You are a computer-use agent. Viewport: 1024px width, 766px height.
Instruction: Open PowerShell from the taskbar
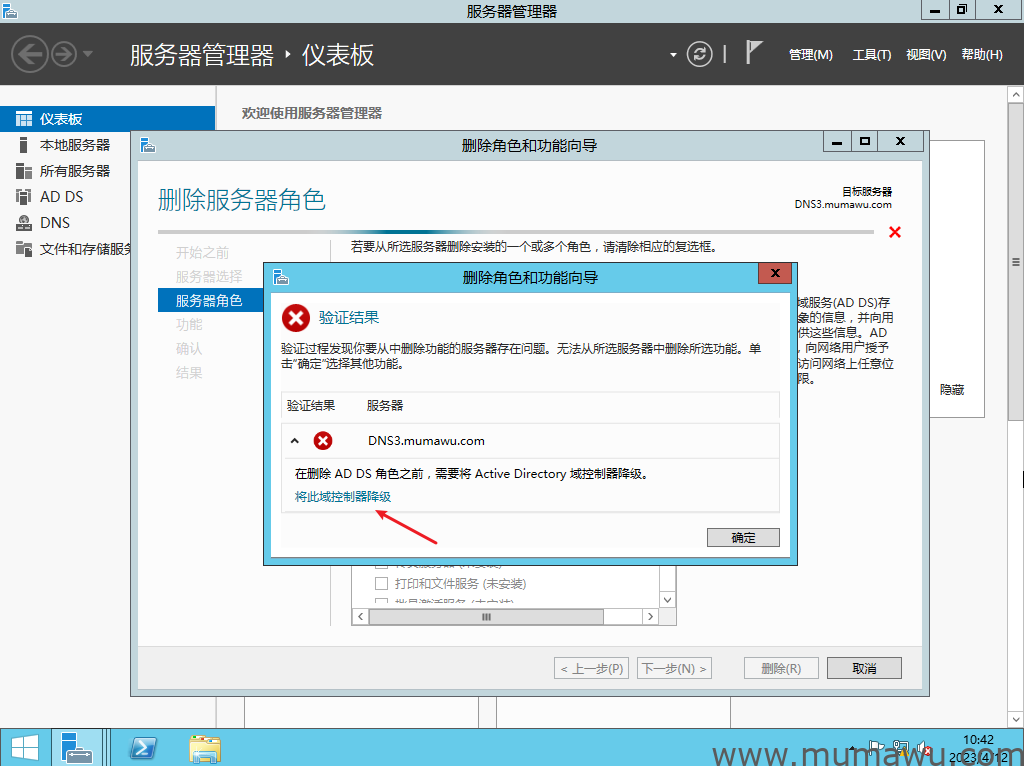(144, 748)
